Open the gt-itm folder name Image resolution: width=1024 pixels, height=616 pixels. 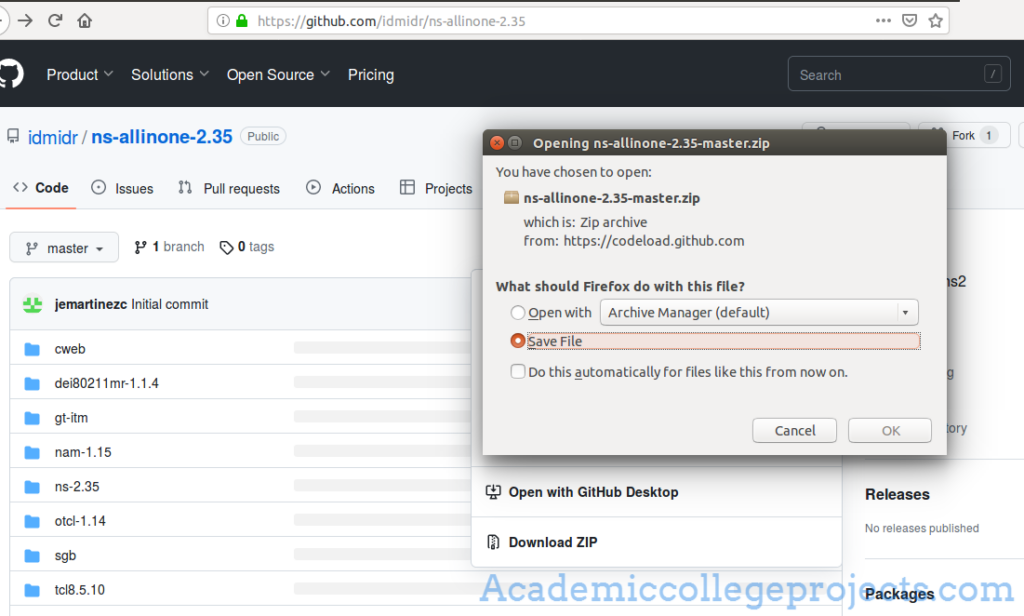tap(71, 418)
